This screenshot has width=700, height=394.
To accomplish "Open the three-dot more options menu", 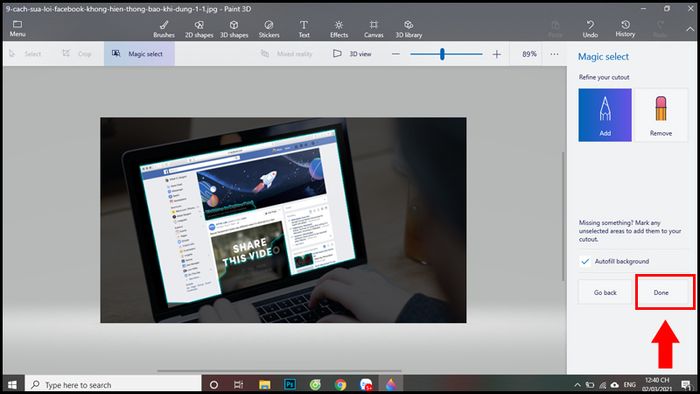I will pyautogui.click(x=554, y=54).
